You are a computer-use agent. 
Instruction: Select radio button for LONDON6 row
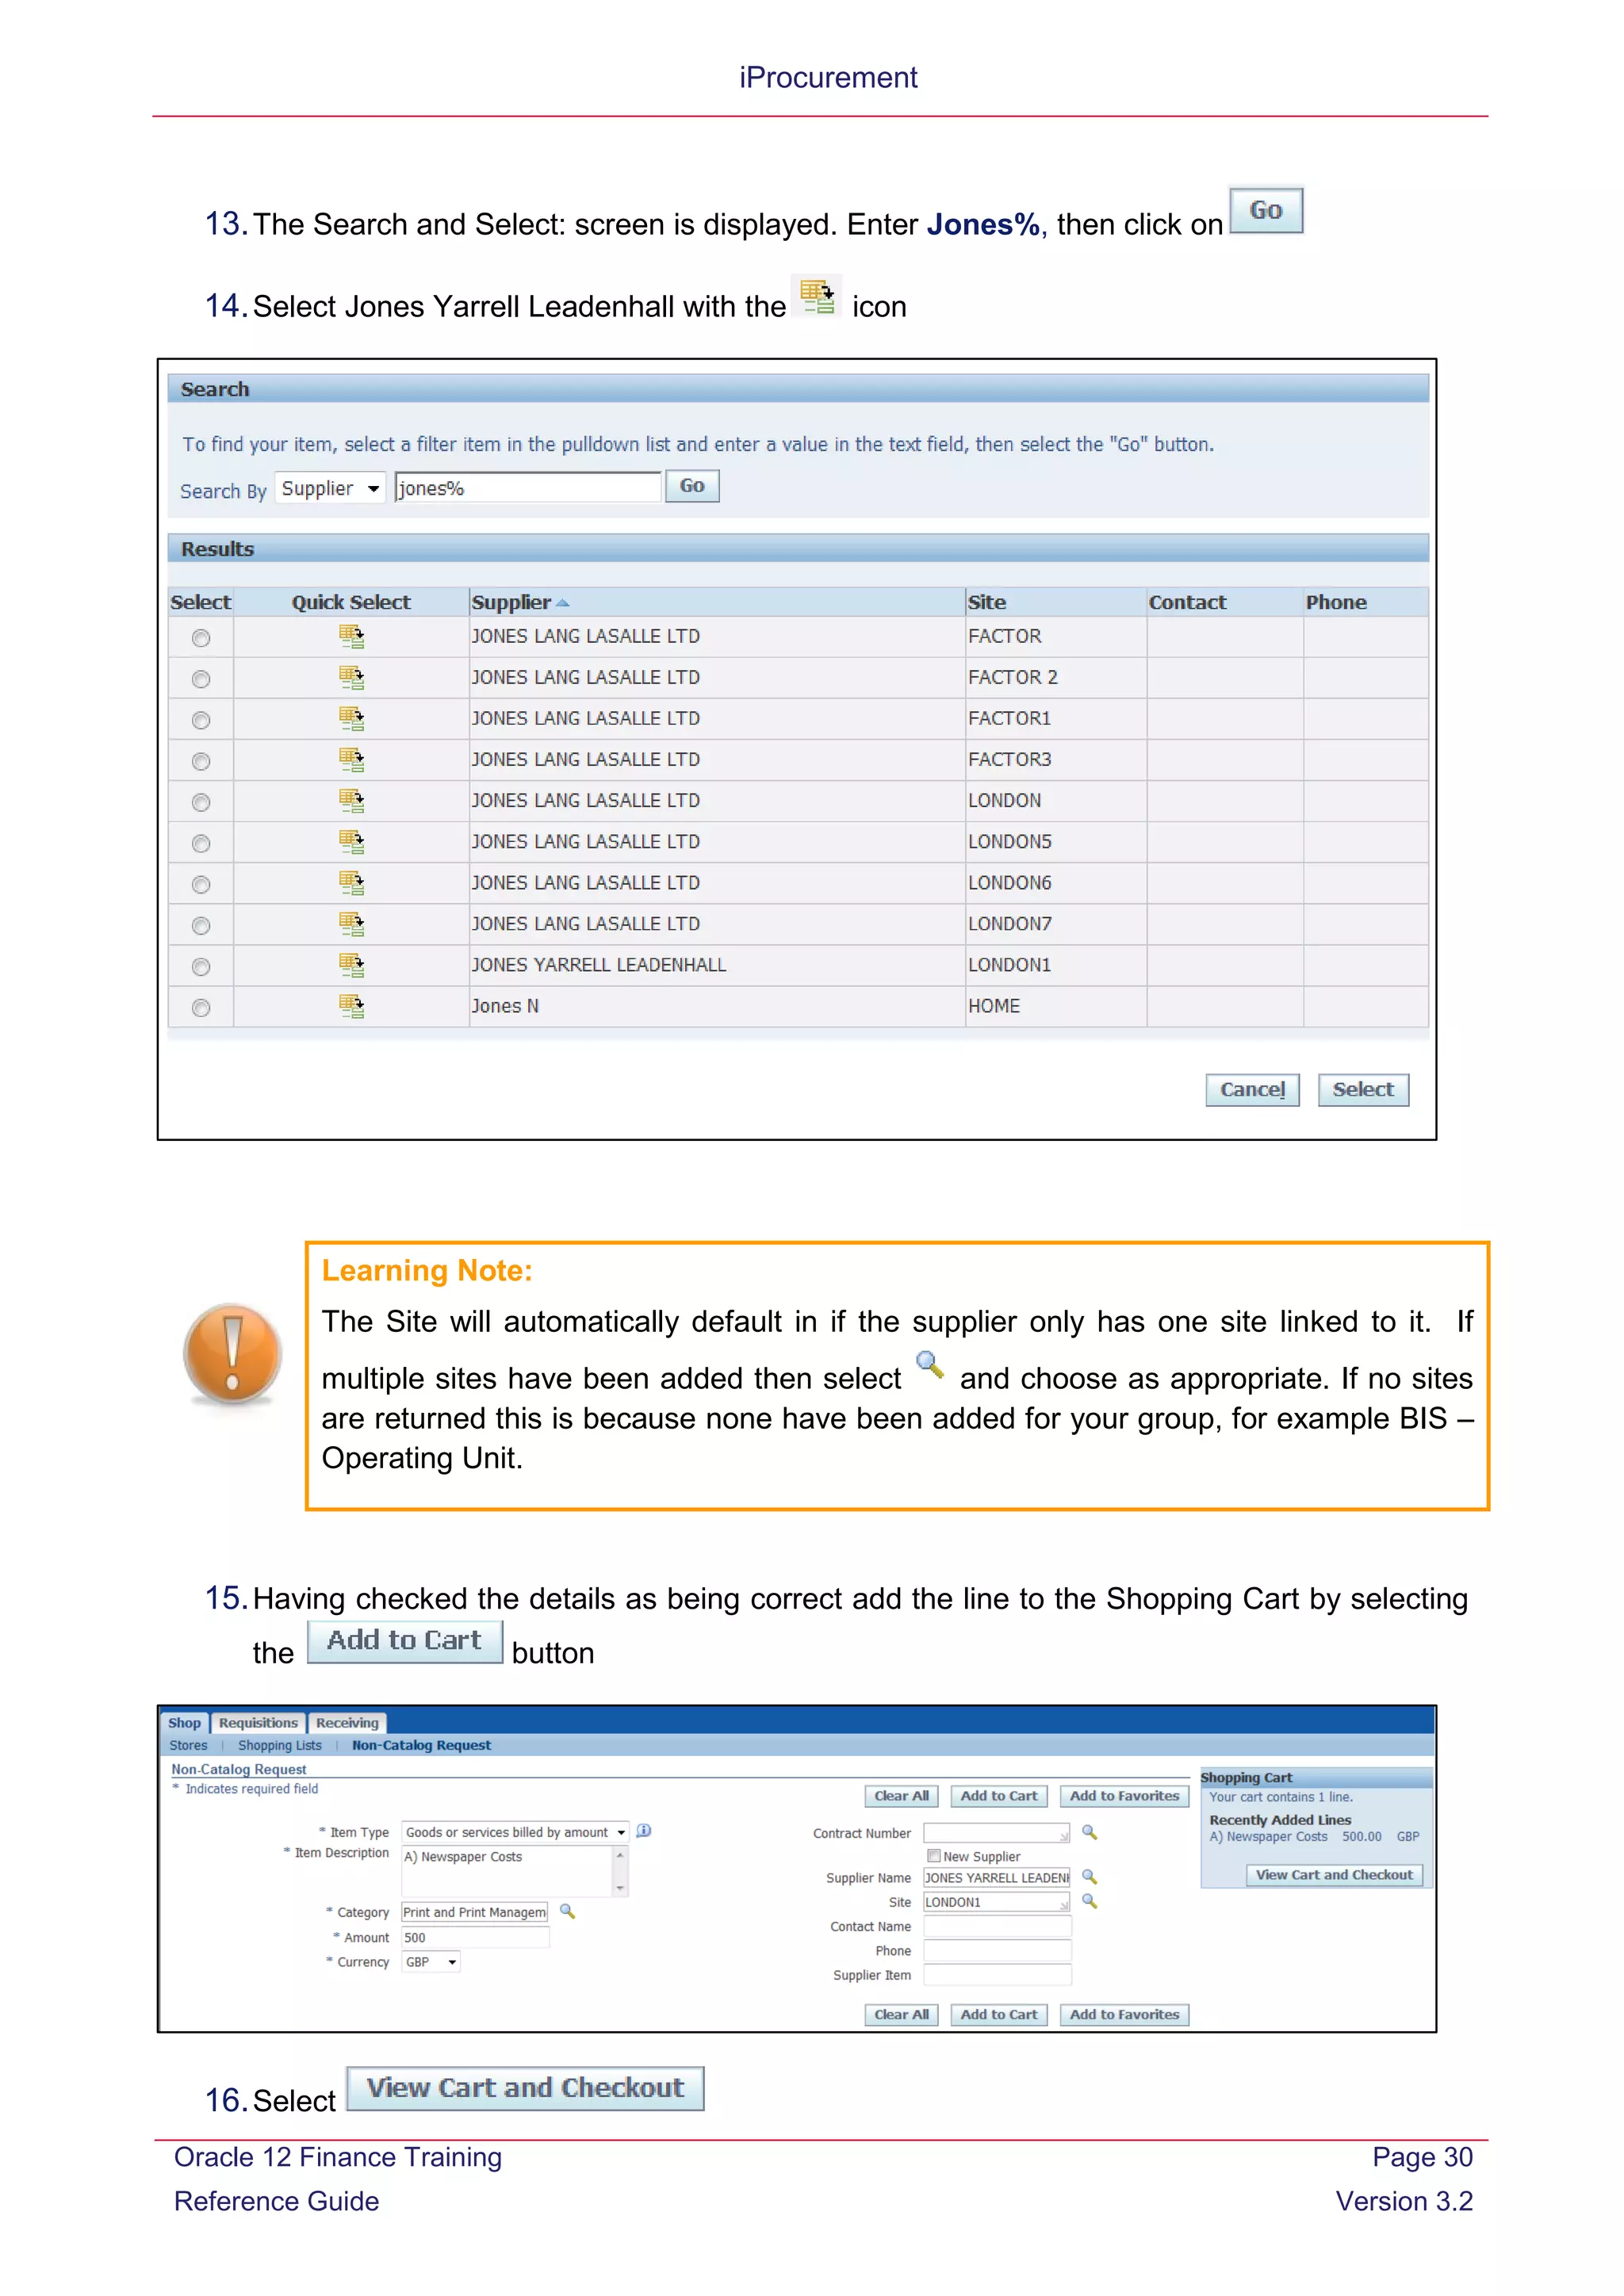(x=201, y=884)
